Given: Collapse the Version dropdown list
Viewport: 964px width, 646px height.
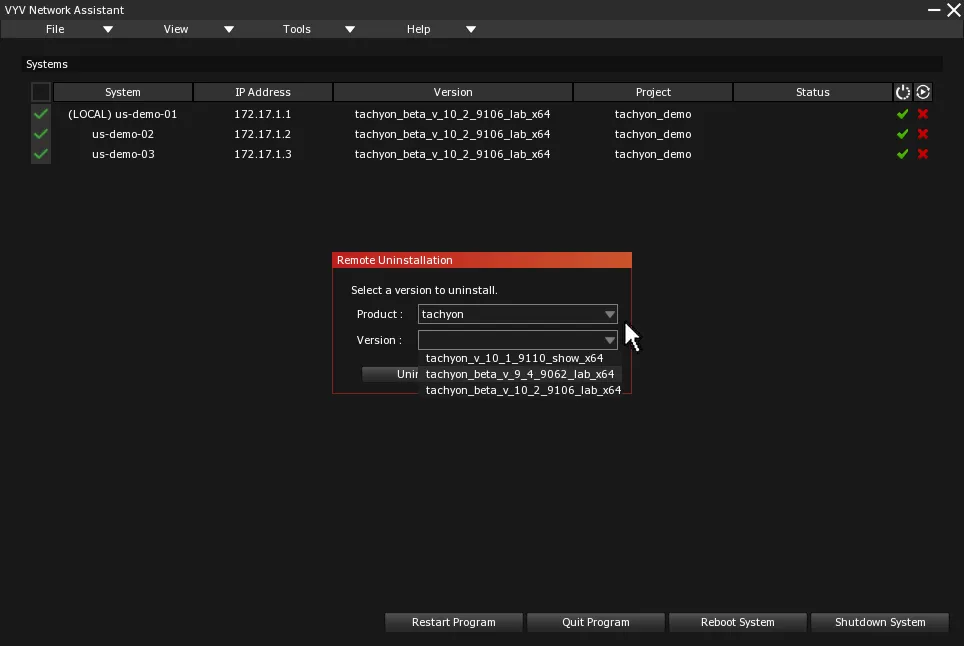Looking at the screenshot, I should click(x=518, y=340).
